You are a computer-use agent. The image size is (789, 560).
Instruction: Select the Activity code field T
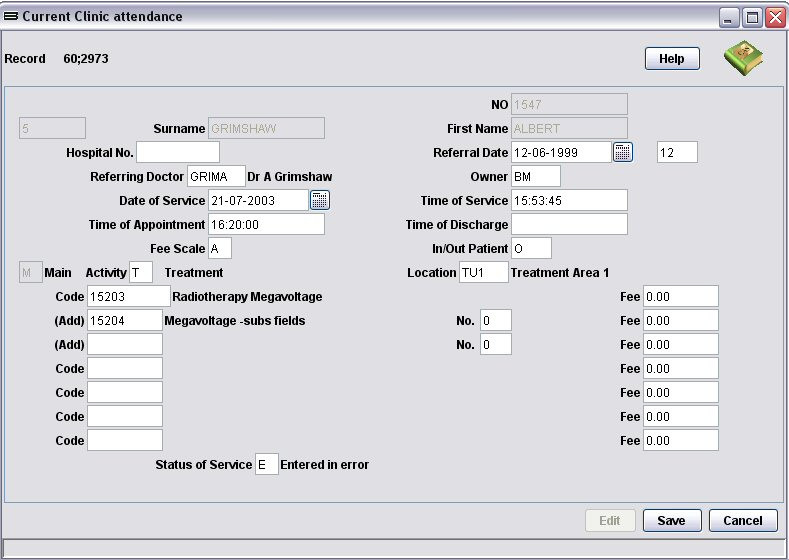tap(141, 272)
